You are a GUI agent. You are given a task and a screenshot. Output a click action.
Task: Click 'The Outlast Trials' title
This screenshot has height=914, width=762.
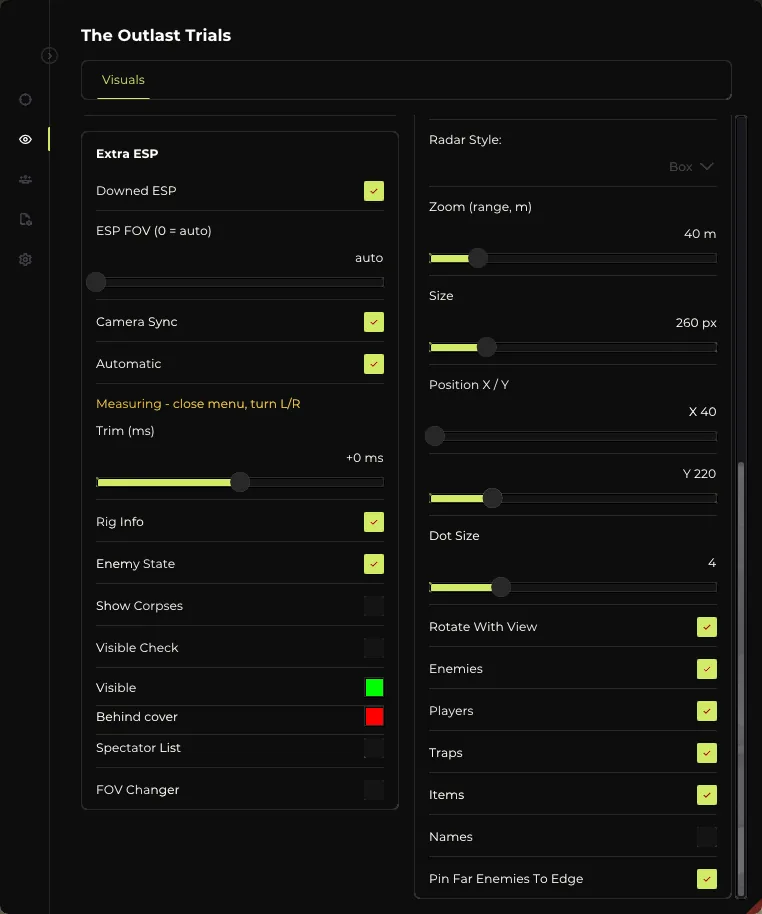(156, 36)
